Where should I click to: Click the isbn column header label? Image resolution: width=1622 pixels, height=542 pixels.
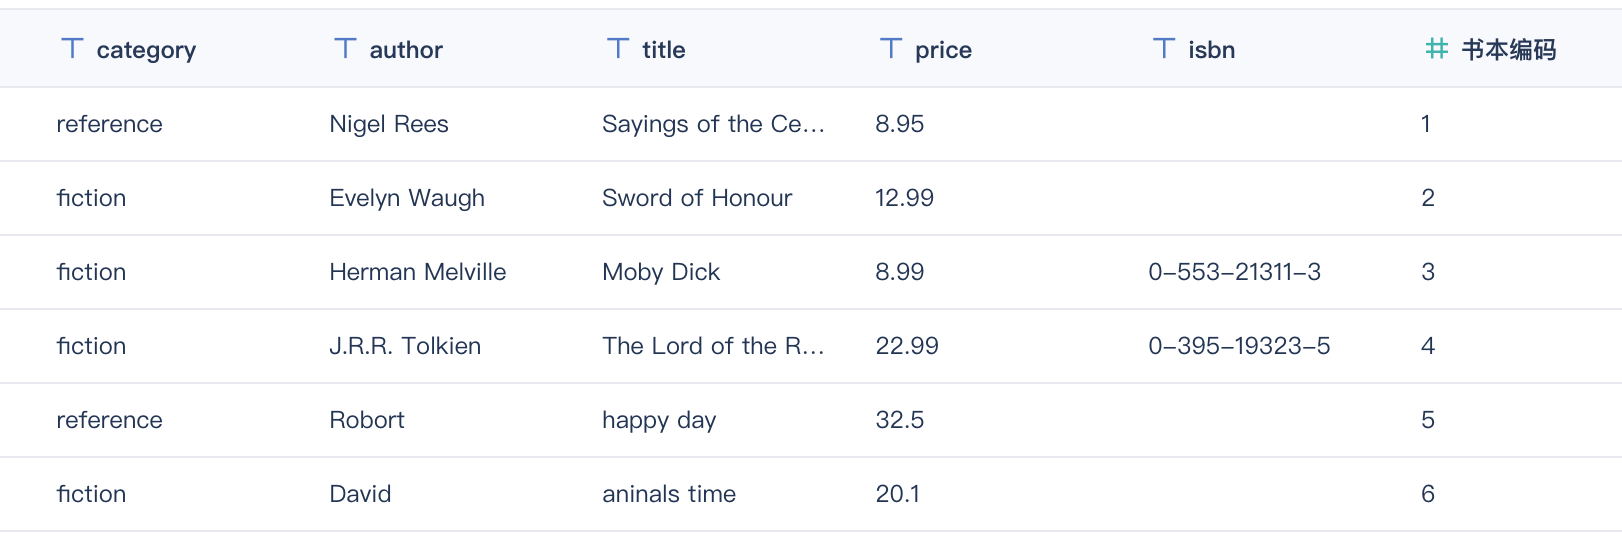tap(1211, 50)
